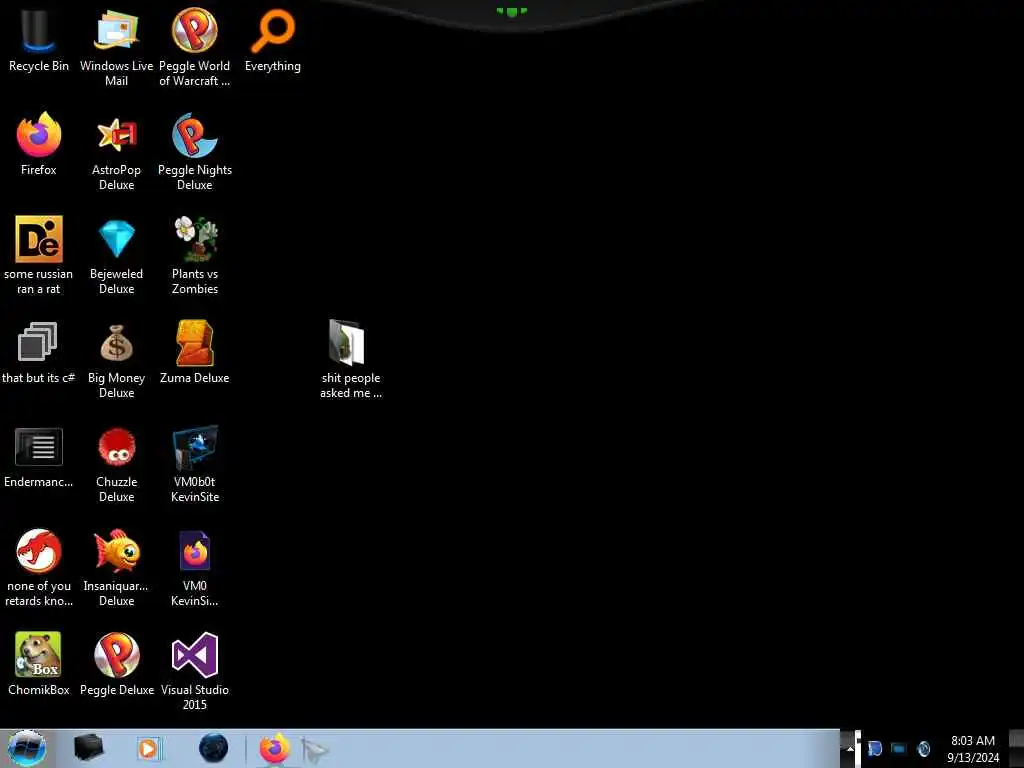Open the Action Center flag tray icon

pos(874,749)
